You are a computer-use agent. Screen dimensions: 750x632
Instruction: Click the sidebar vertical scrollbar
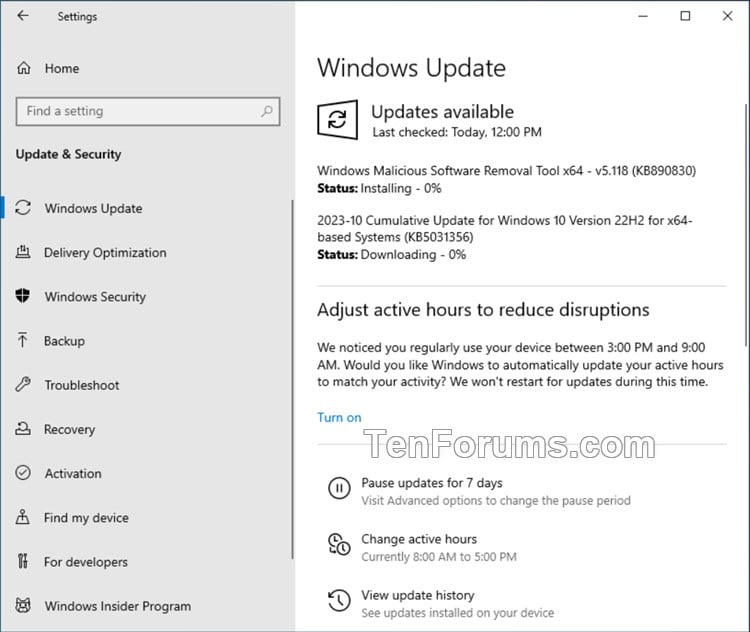tap(292, 379)
